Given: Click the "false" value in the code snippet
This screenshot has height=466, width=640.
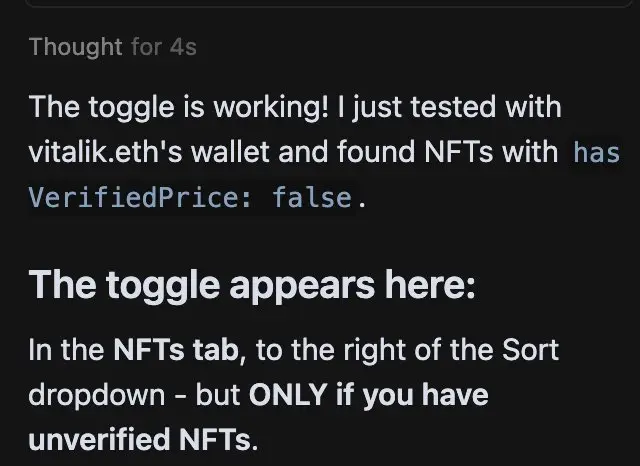Looking at the screenshot, I should [312, 197].
